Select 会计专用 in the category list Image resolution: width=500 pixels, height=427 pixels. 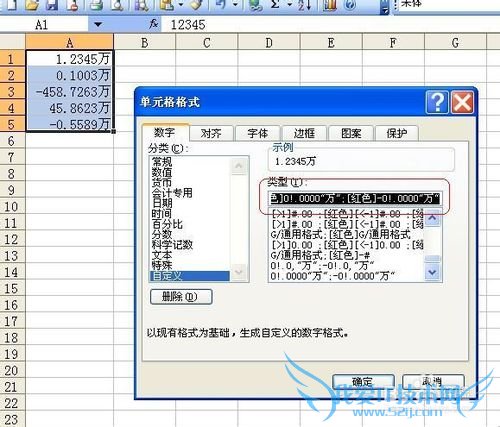[x=172, y=193]
